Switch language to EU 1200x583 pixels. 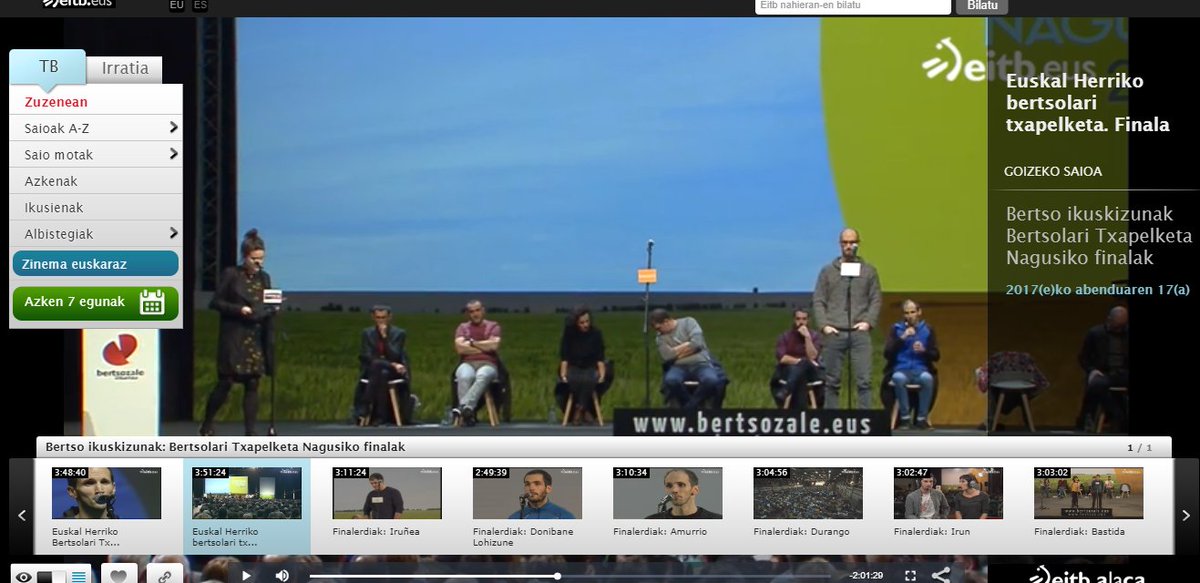click(x=177, y=5)
